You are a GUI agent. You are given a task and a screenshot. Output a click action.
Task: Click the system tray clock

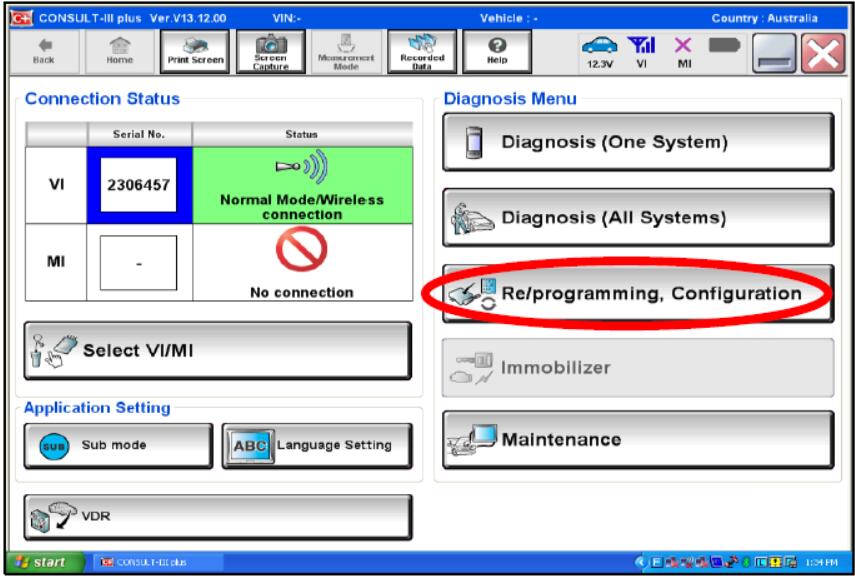(x=821, y=562)
